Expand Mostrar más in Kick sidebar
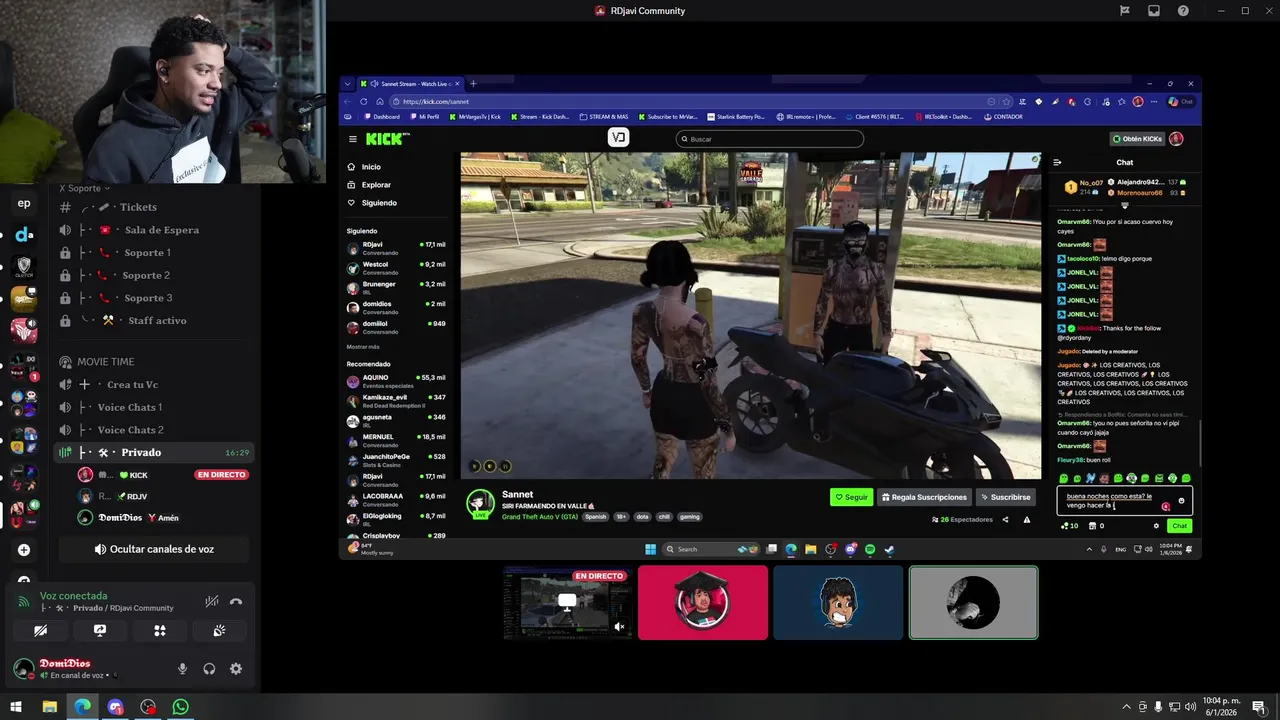Image resolution: width=1280 pixels, height=720 pixels. click(x=363, y=346)
